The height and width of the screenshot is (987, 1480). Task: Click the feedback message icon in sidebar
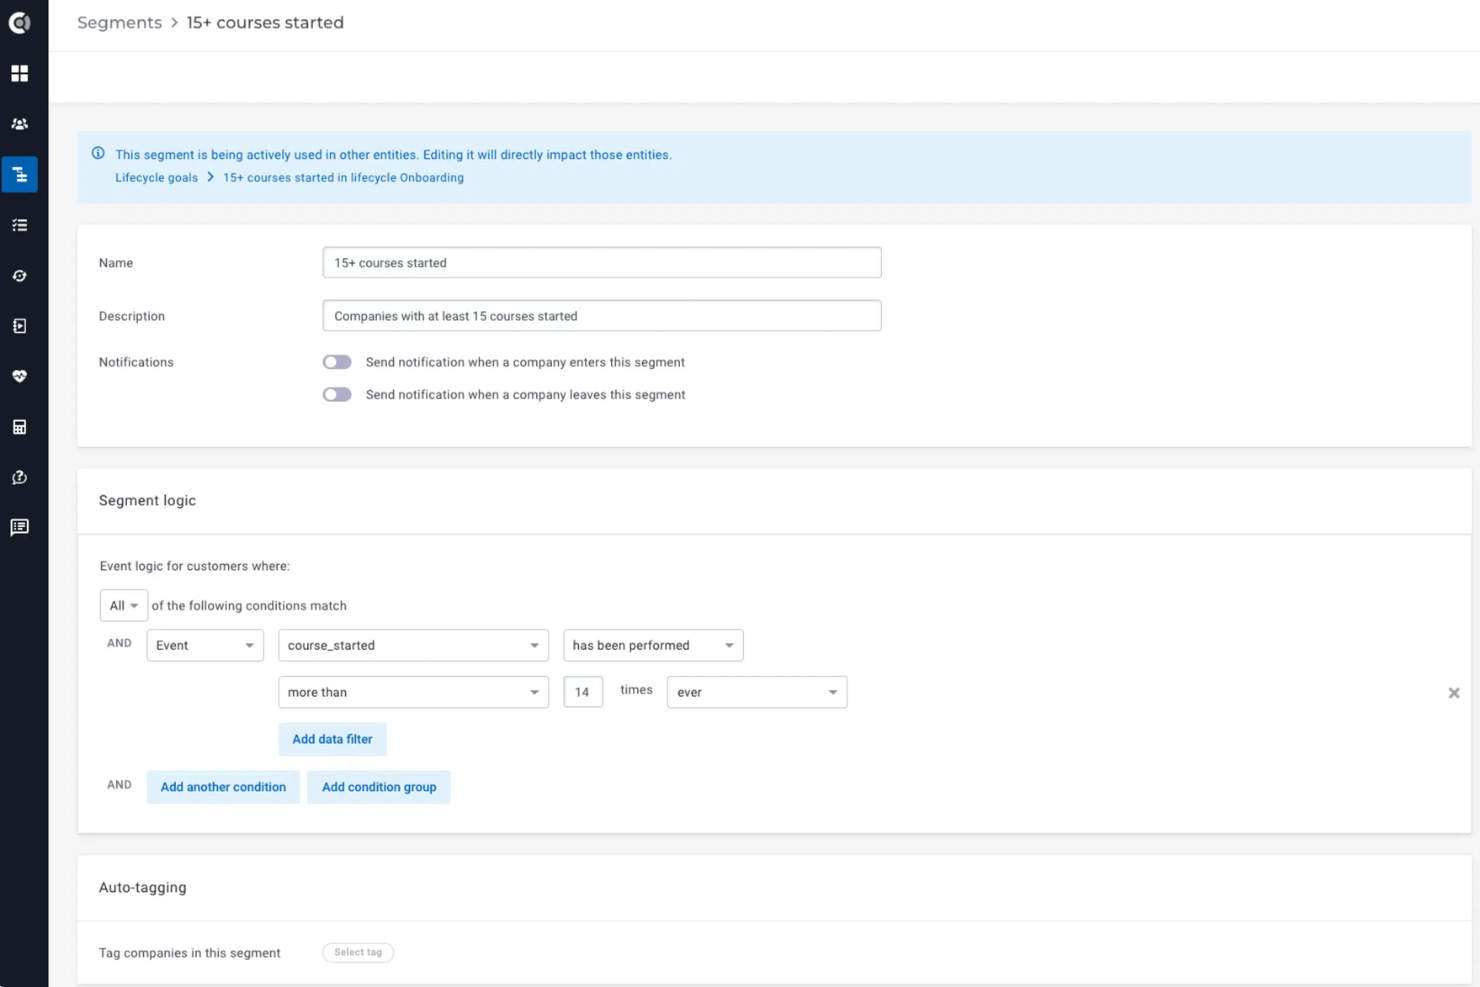pos(20,527)
